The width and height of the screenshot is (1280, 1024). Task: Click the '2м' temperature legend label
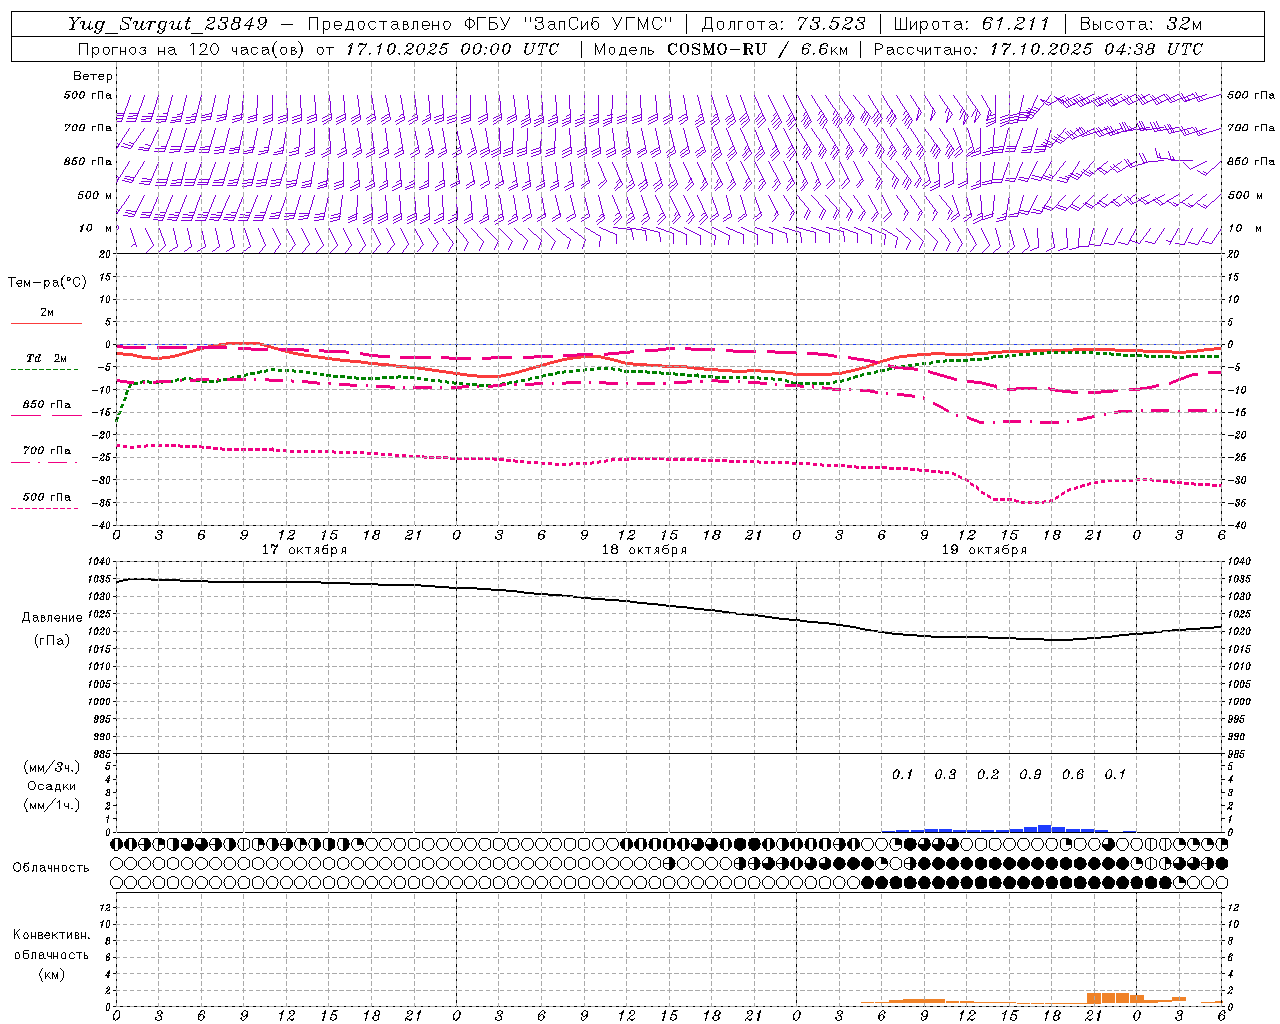(46, 313)
